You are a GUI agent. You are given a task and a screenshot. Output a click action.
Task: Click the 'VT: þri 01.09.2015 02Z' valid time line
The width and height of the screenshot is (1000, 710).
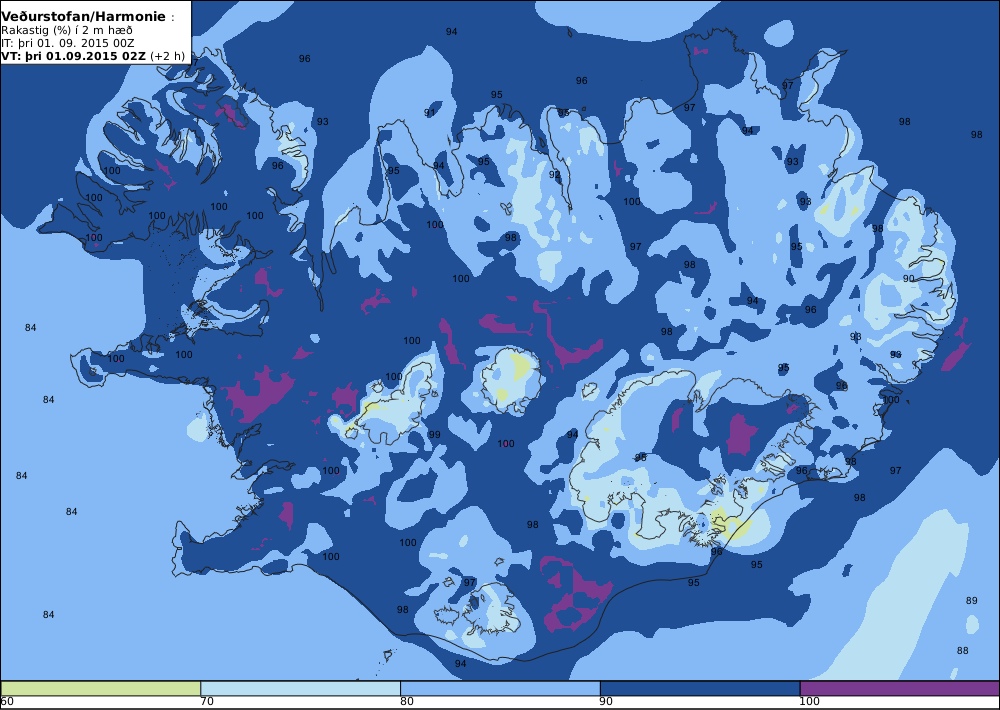93,56
